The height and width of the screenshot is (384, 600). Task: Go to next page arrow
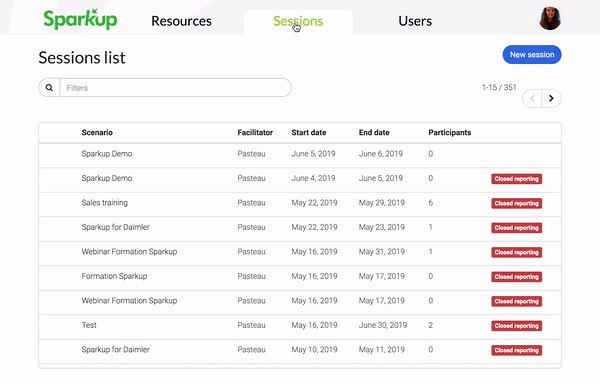click(x=551, y=99)
